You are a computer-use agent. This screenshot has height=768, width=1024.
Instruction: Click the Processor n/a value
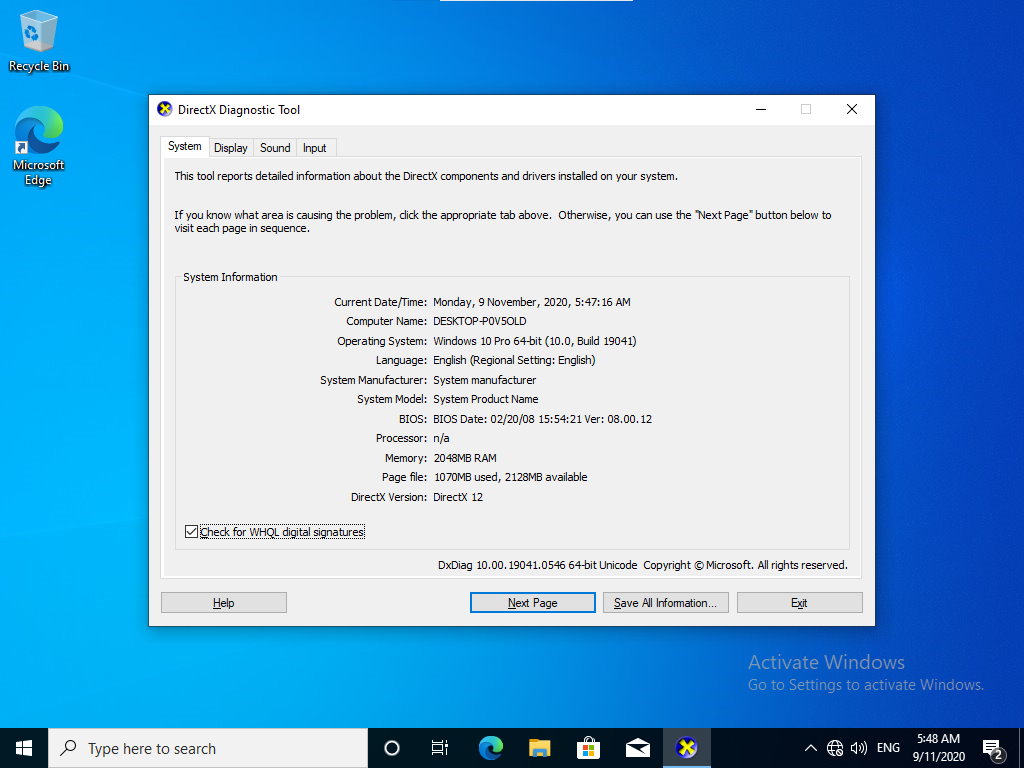441,438
